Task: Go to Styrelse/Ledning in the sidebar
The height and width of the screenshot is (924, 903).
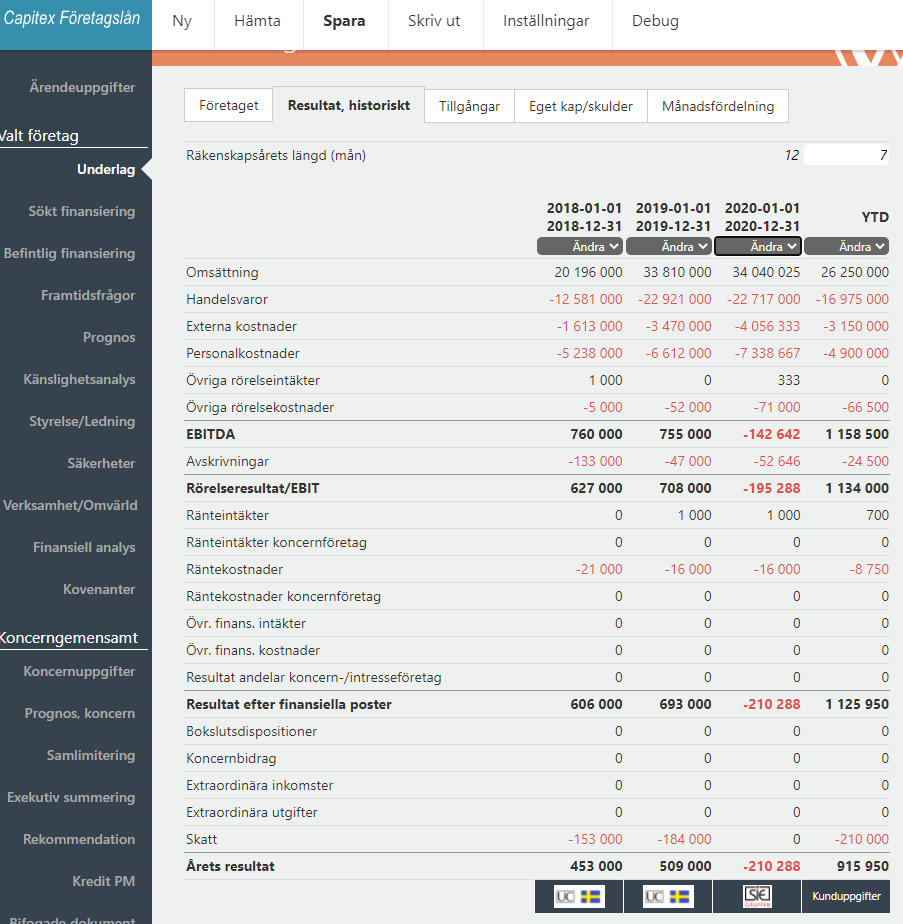Action: pos(83,421)
